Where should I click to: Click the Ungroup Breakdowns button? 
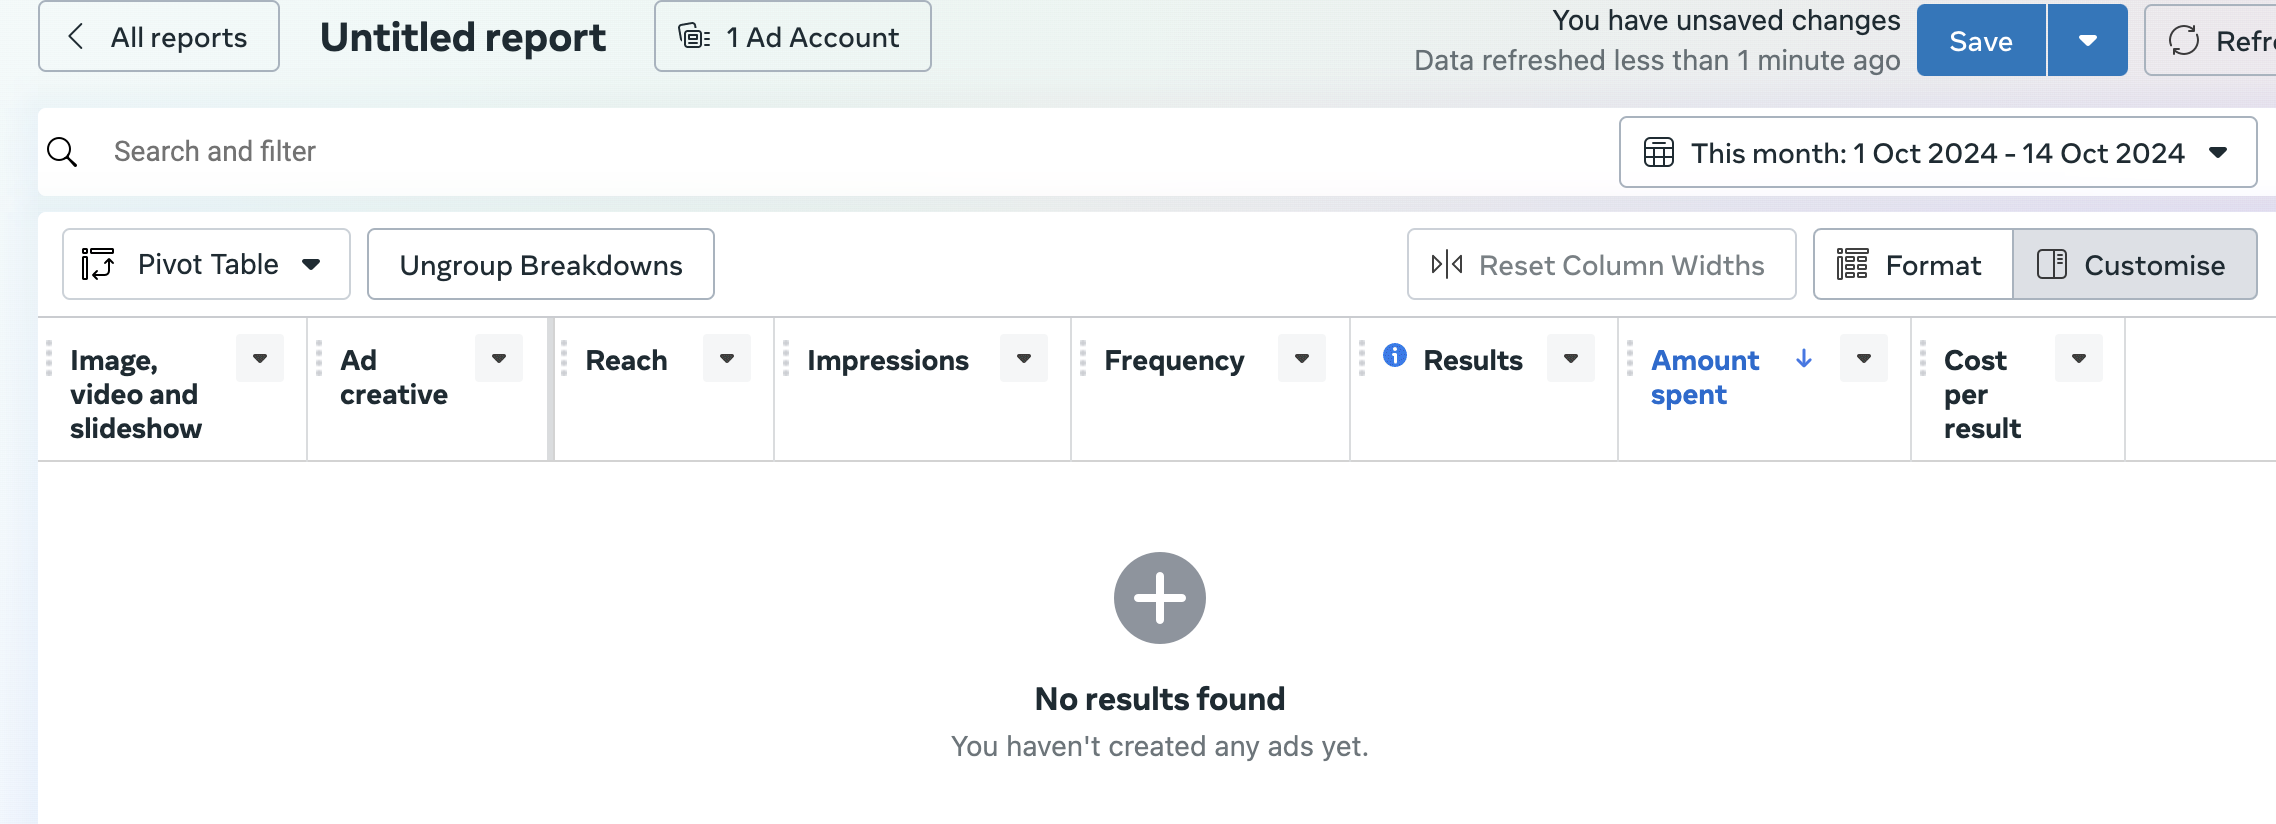click(x=540, y=264)
